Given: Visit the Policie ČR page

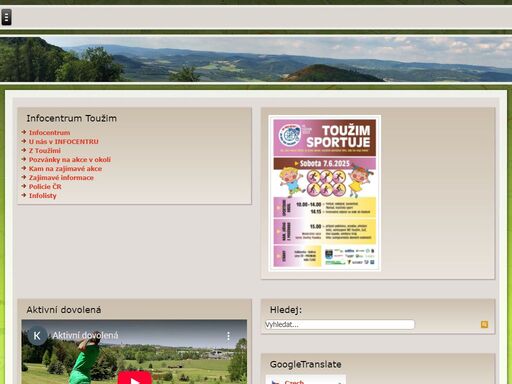Looking at the screenshot, I should coord(45,187).
